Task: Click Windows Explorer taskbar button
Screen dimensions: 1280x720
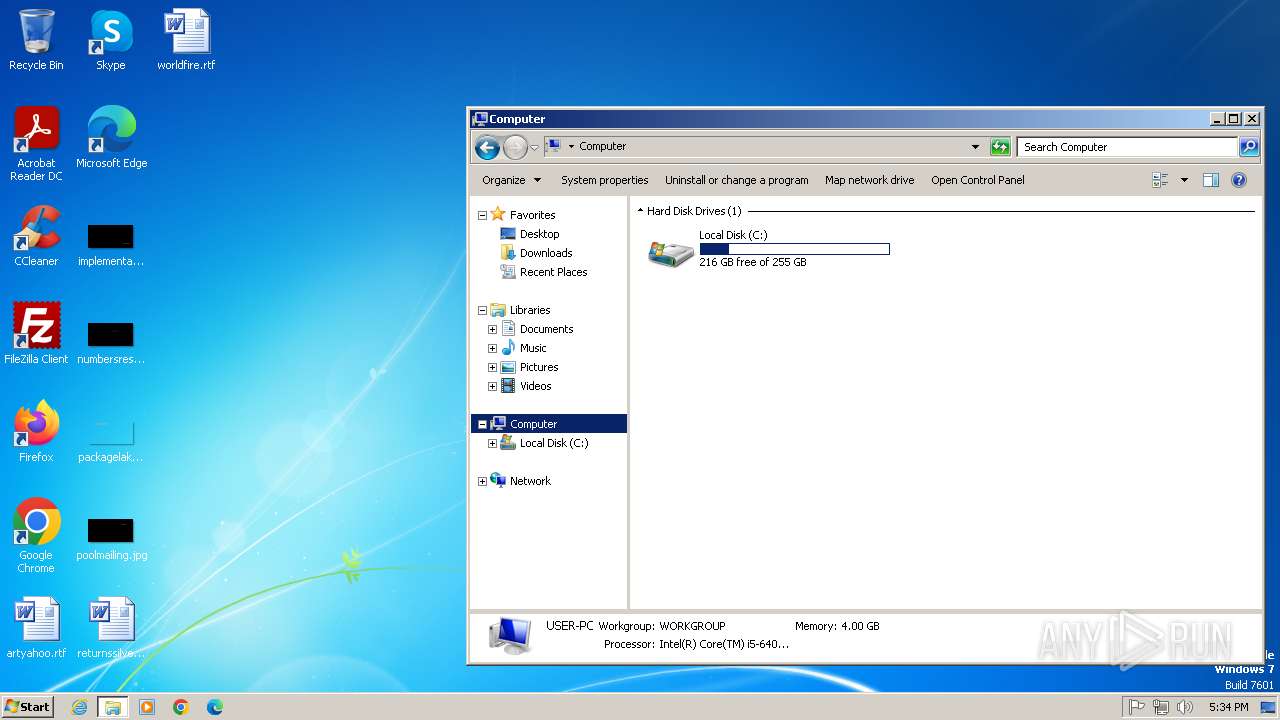Action: (113, 707)
